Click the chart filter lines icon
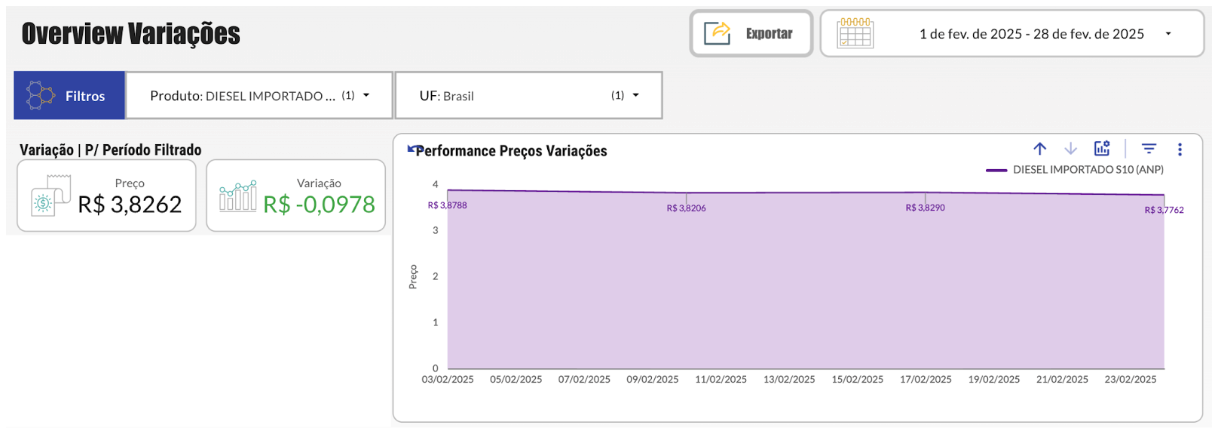The height and width of the screenshot is (433, 1216). (1149, 149)
